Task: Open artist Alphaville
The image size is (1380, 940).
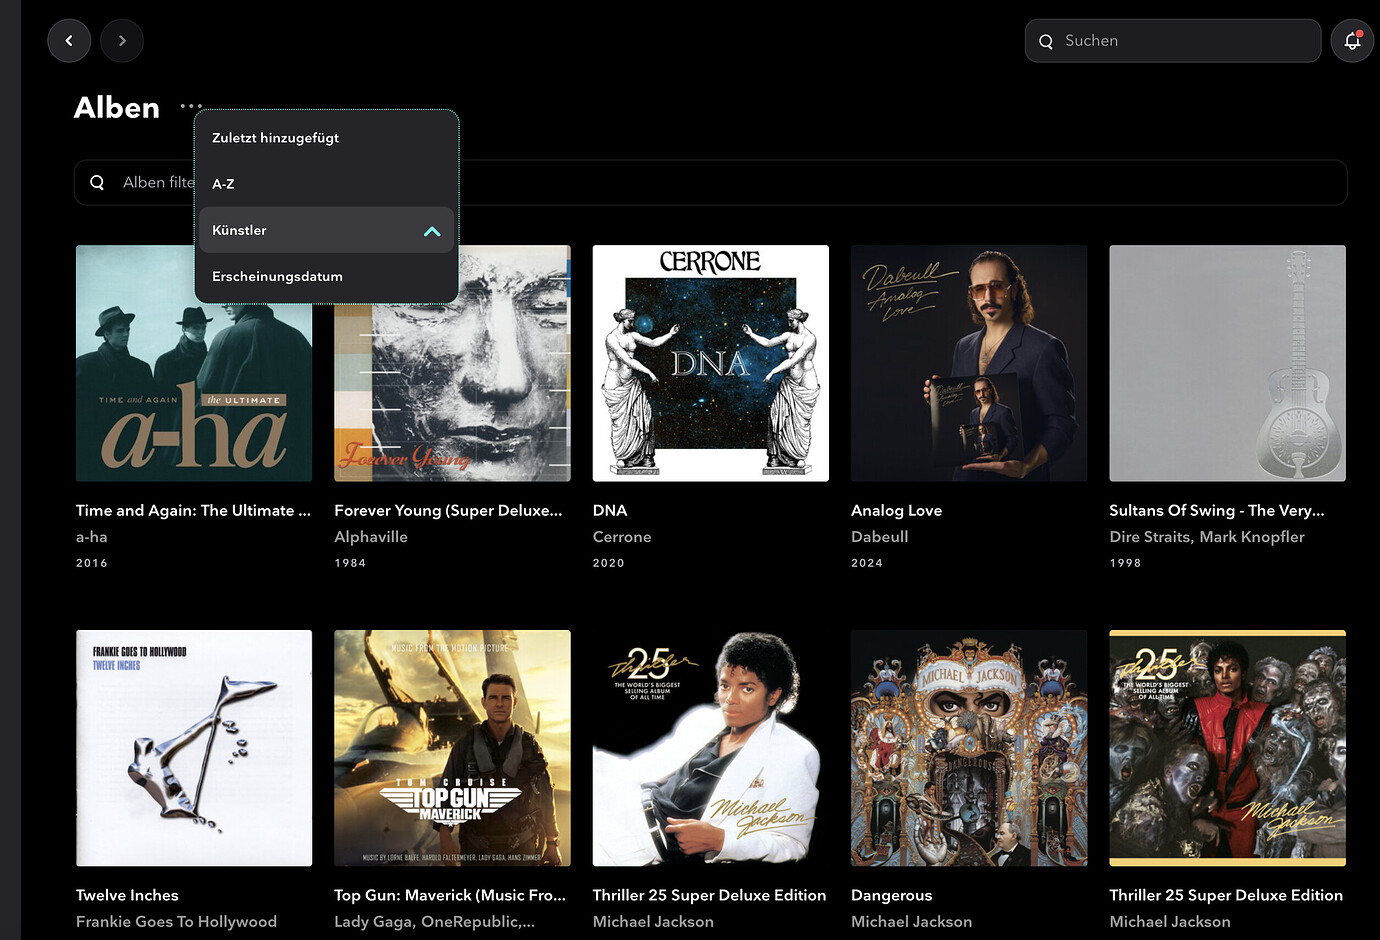Action: (371, 537)
